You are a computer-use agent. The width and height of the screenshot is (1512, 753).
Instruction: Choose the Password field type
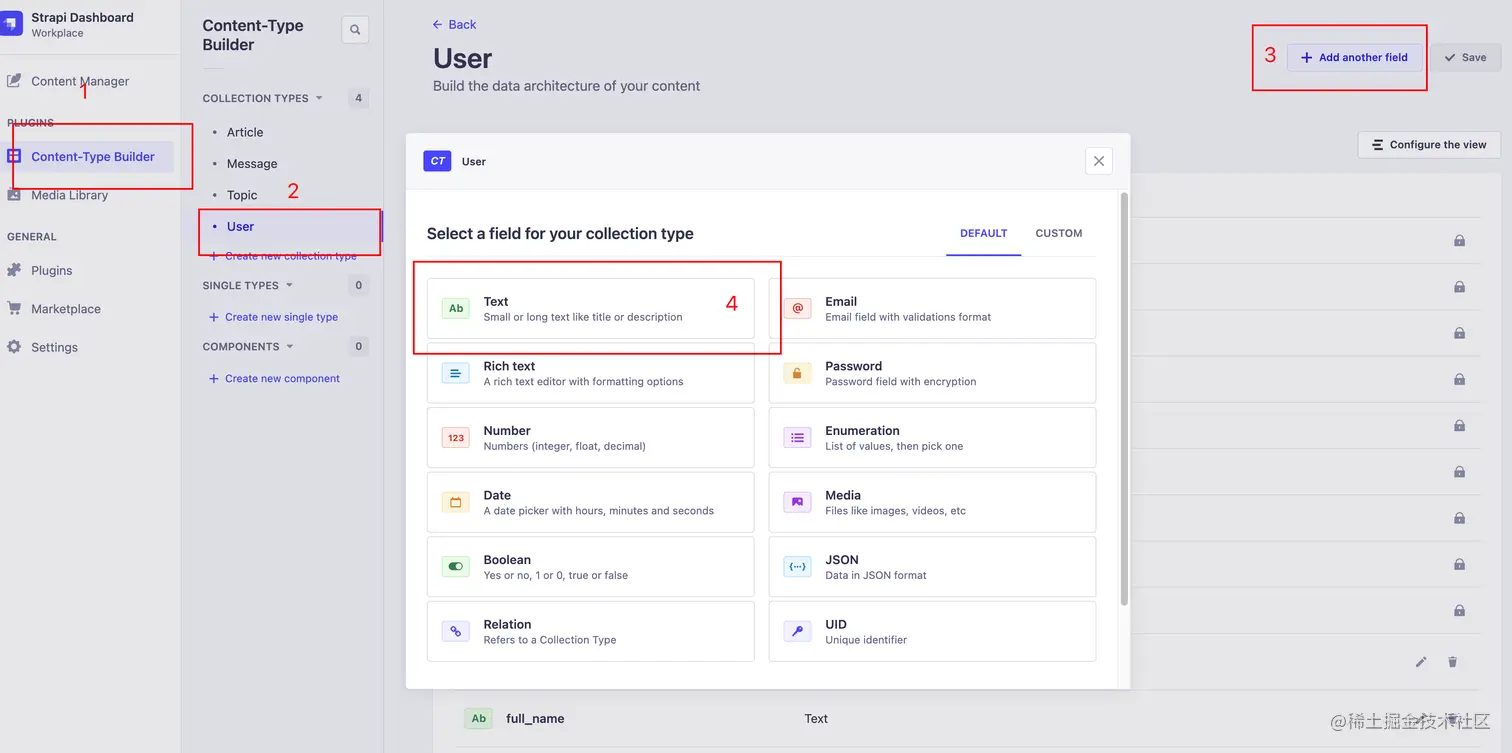[x=932, y=373]
